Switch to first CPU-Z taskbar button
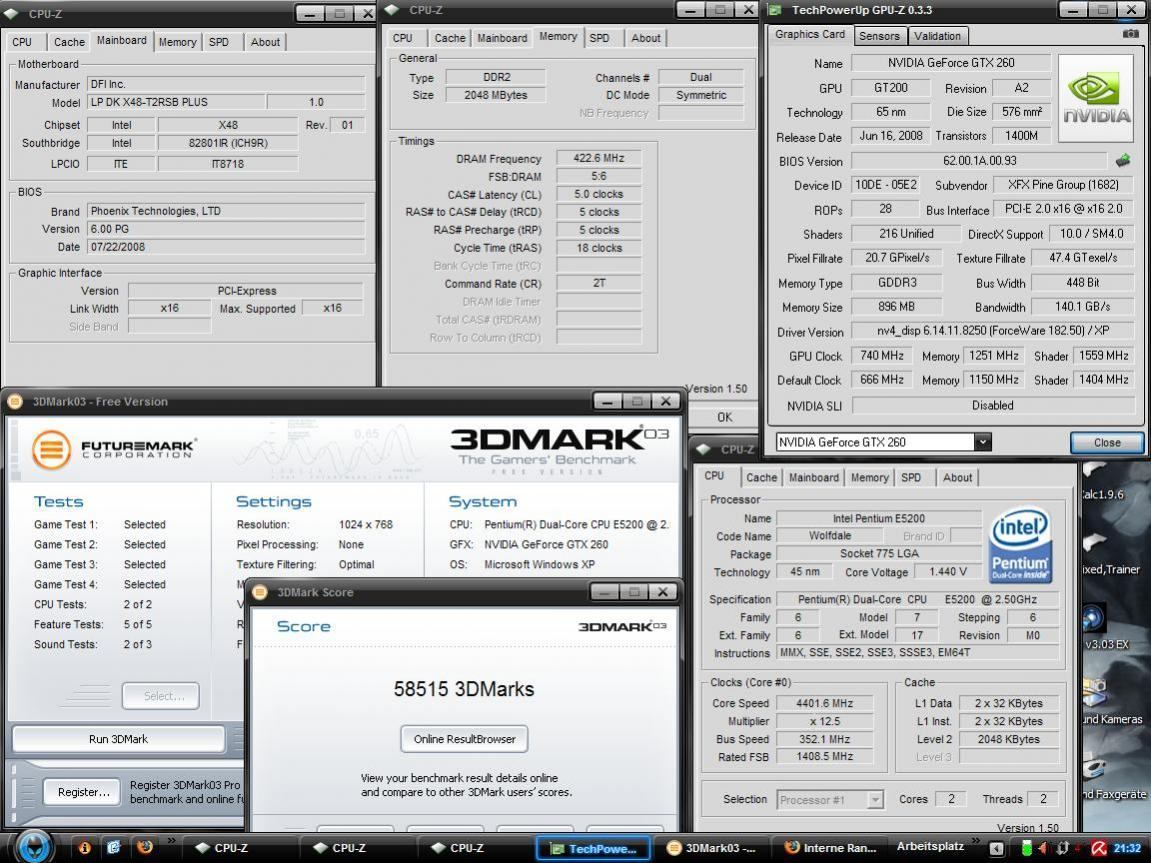 pyautogui.click(x=239, y=848)
